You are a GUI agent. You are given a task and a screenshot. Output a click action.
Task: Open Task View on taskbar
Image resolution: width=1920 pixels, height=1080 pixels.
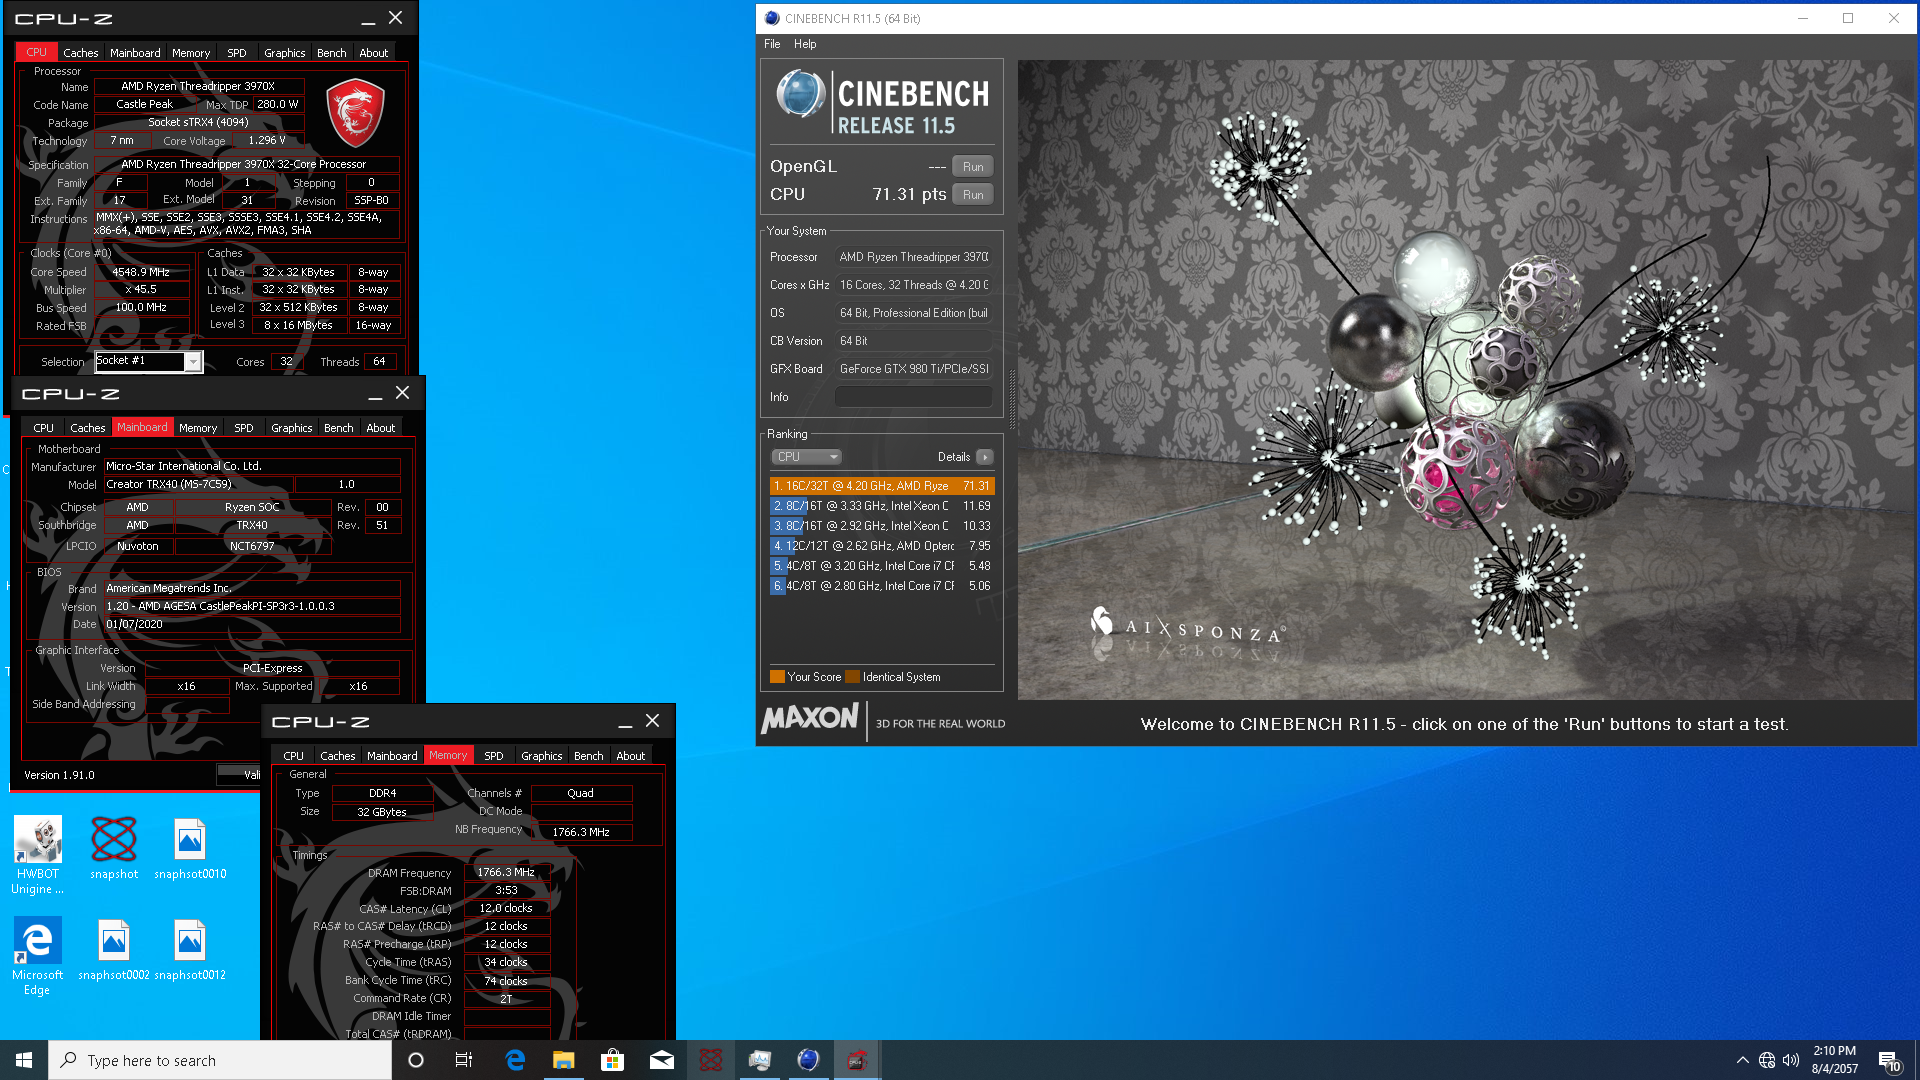coord(464,1060)
